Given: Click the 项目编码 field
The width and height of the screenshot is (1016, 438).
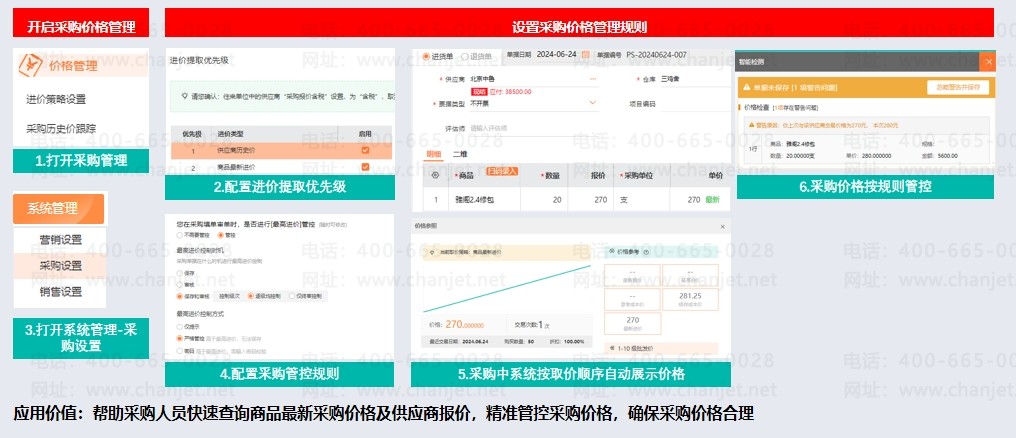Looking at the screenshot, I should (695, 104).
